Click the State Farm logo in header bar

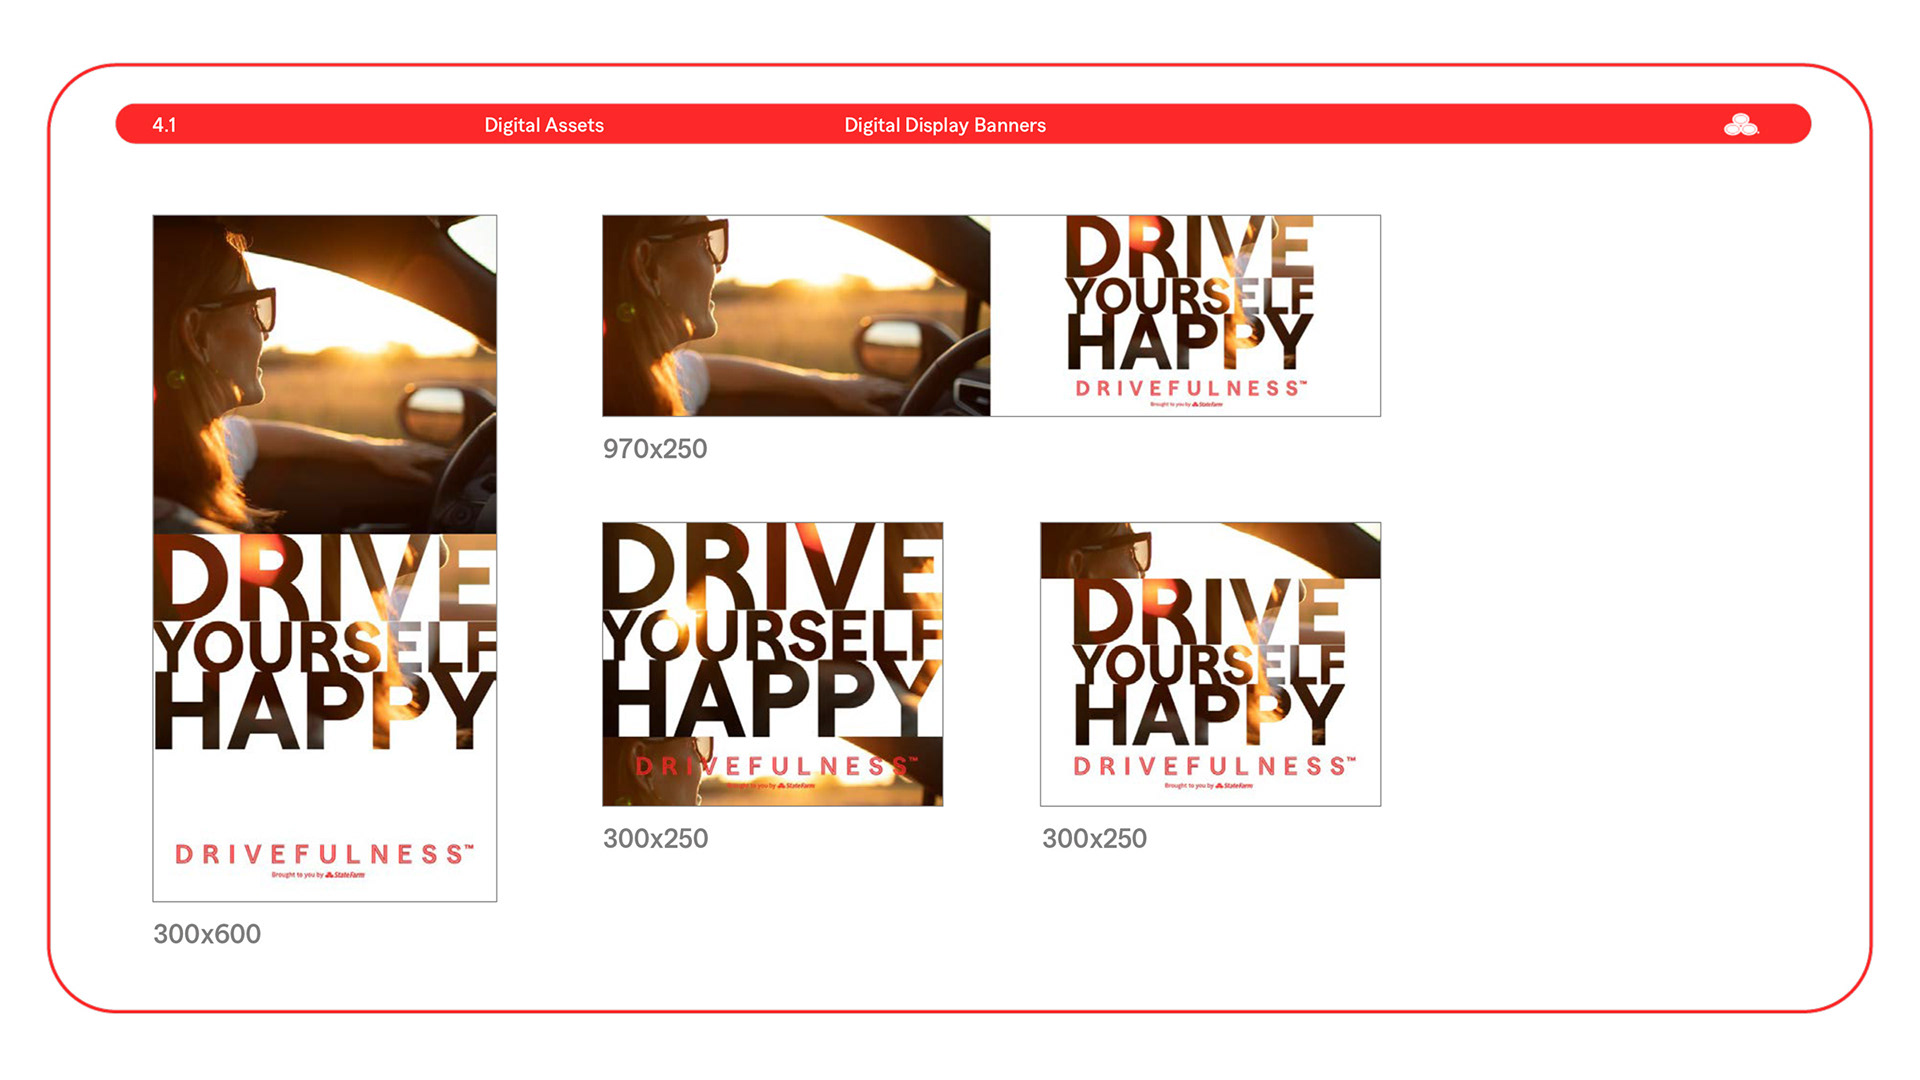[x=1740, y=125]
